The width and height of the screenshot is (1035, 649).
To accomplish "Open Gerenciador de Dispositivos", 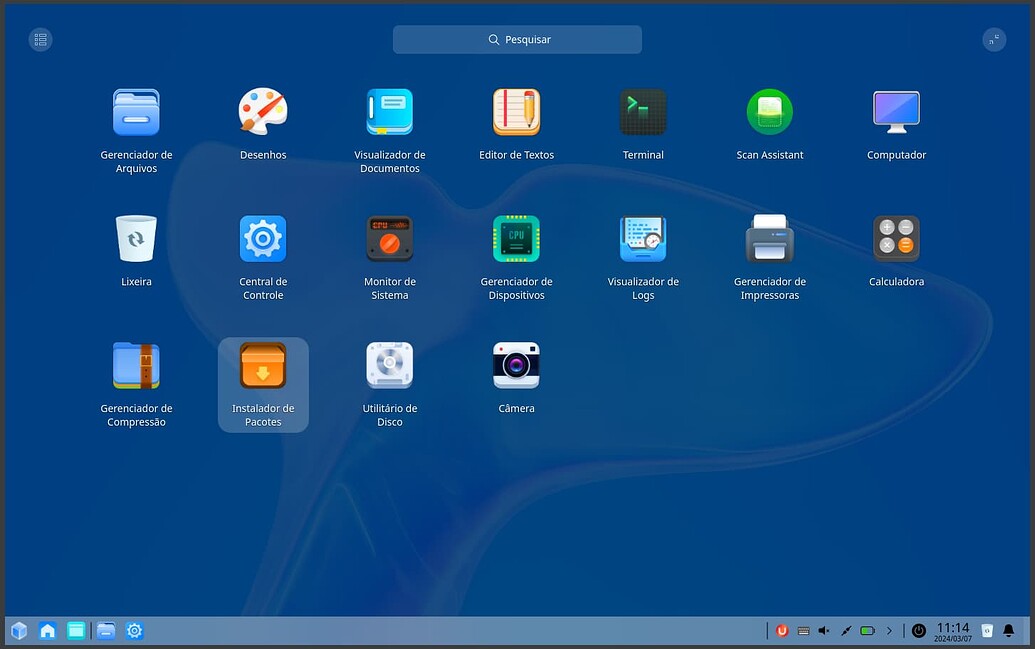I will 516,238.
